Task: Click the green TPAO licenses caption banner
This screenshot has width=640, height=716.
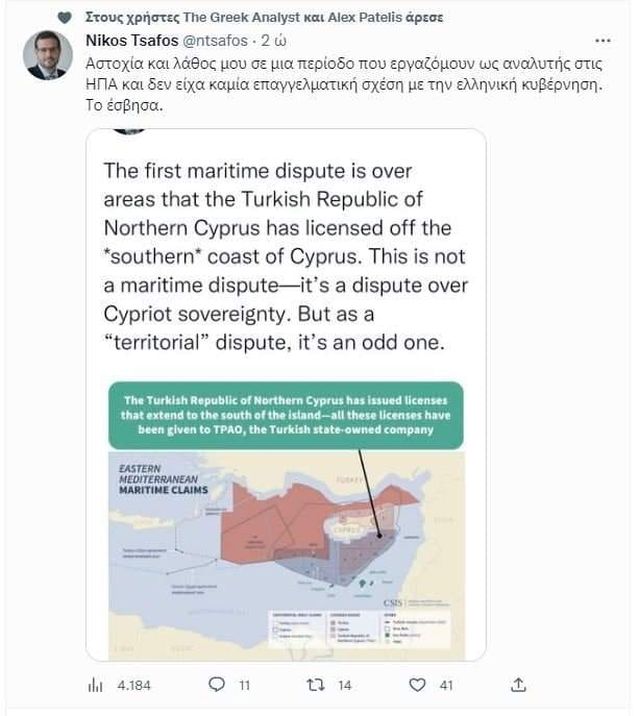Action: tap(285, 413)
